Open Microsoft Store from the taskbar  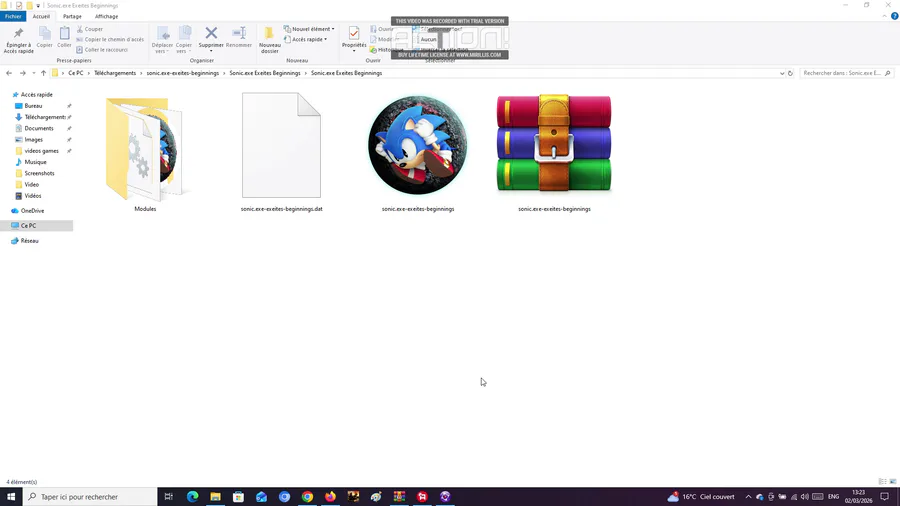click(x=238, y=497)
